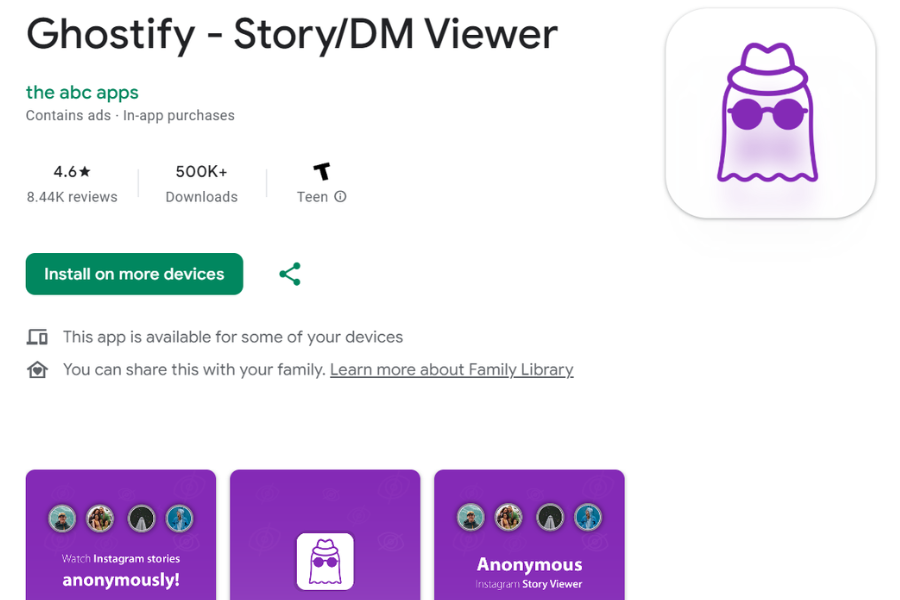
Task: Click the 500K+ downloads count
Action: (201, 172)
